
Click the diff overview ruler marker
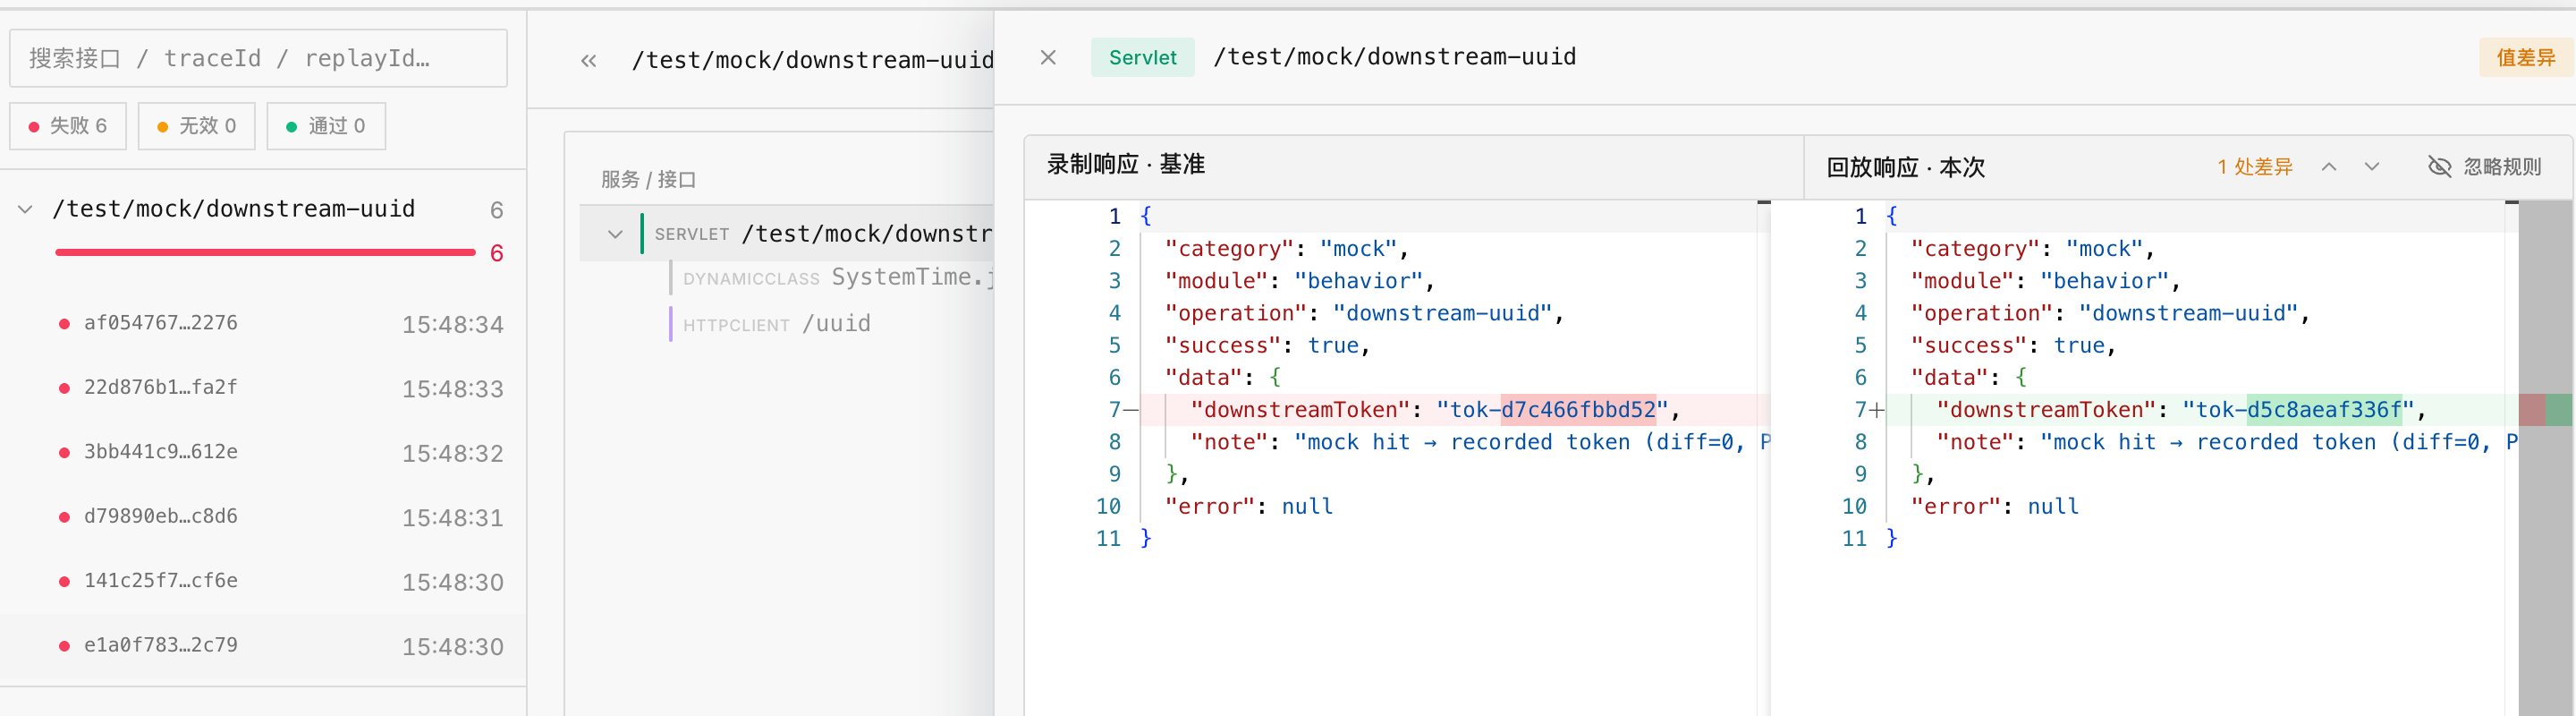pyautogui.click(x=2545, y=410)
